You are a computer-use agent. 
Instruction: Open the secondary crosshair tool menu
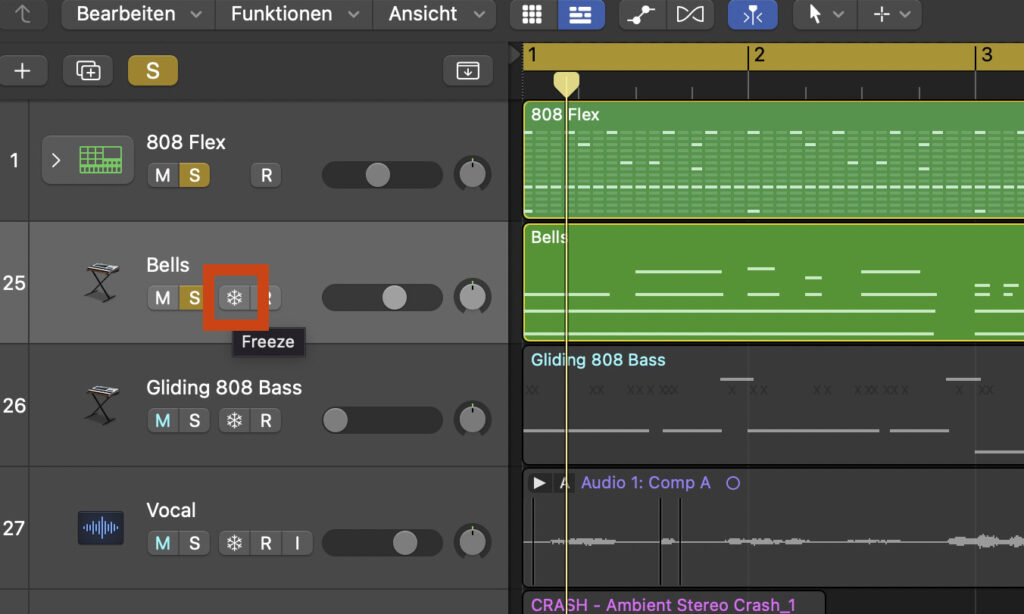[891, 14]
